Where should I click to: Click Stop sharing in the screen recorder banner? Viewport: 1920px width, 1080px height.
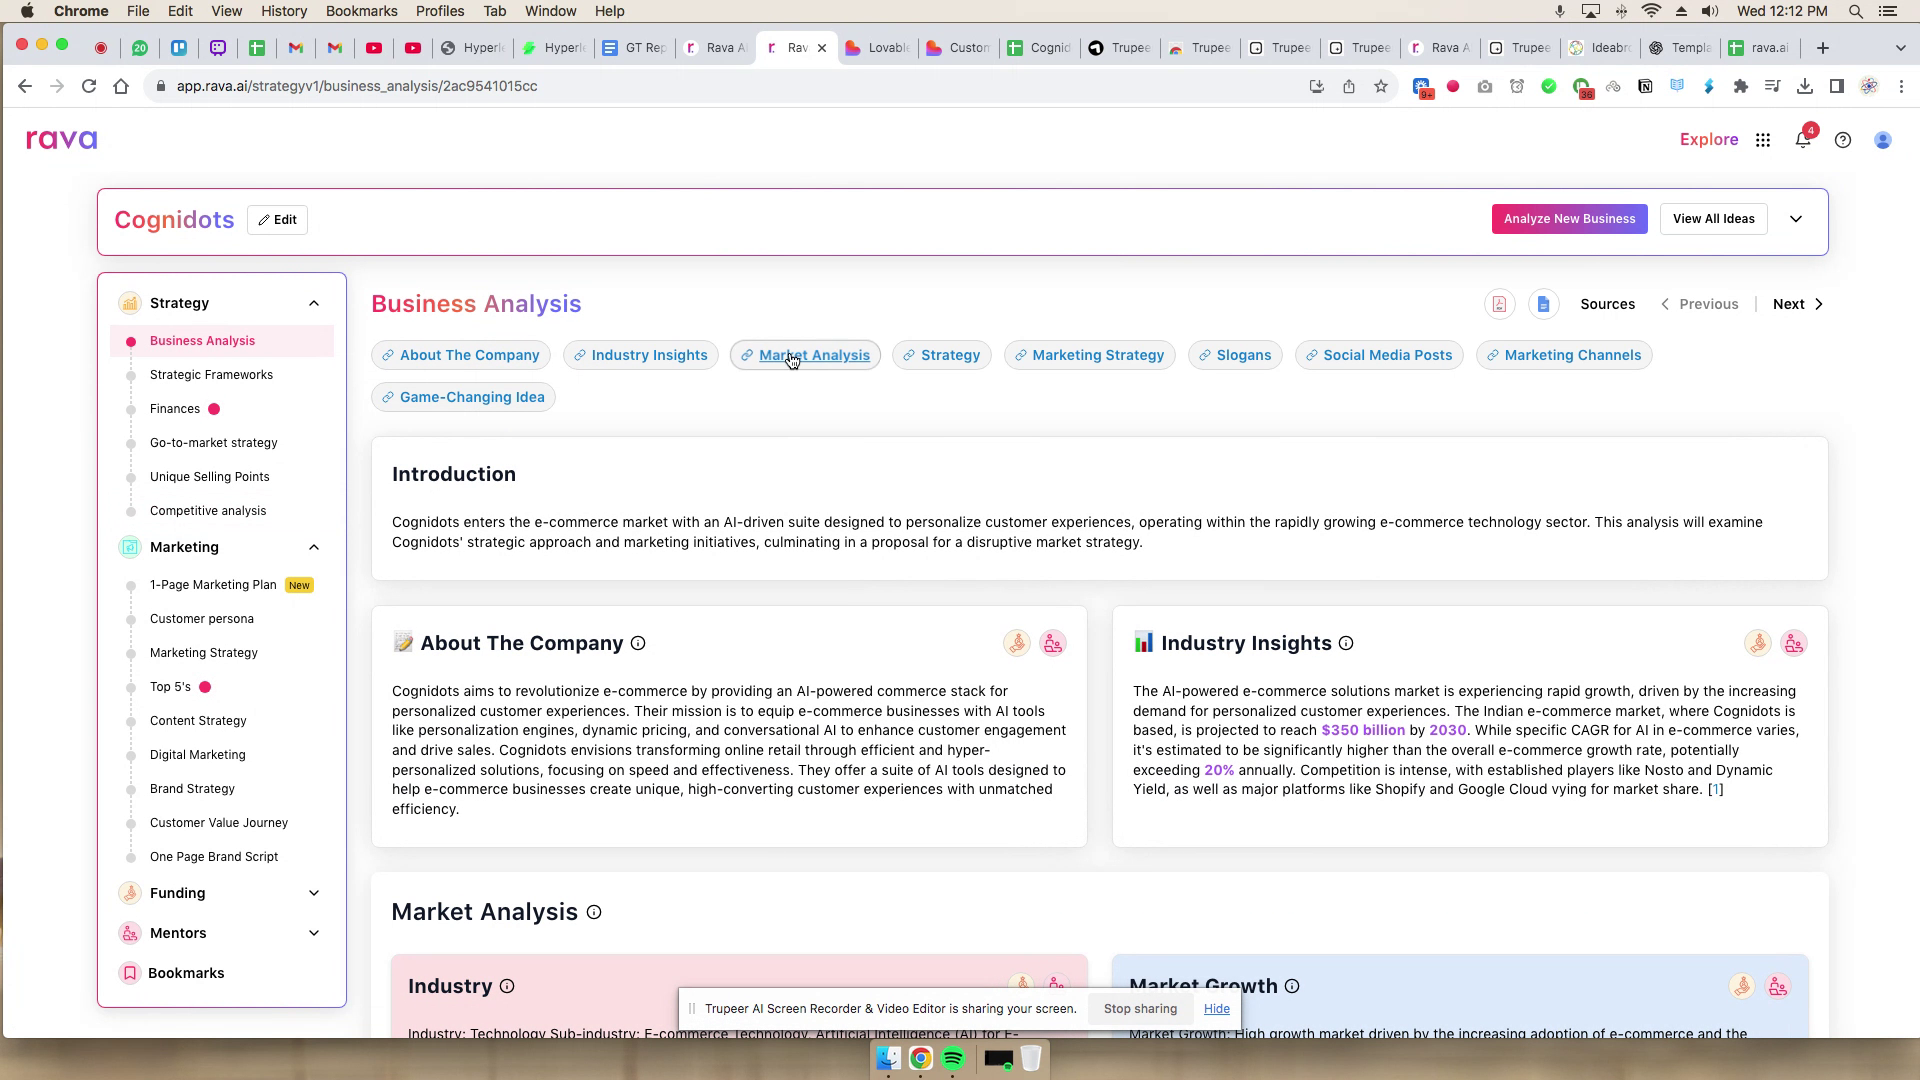click(1140, 1009)
